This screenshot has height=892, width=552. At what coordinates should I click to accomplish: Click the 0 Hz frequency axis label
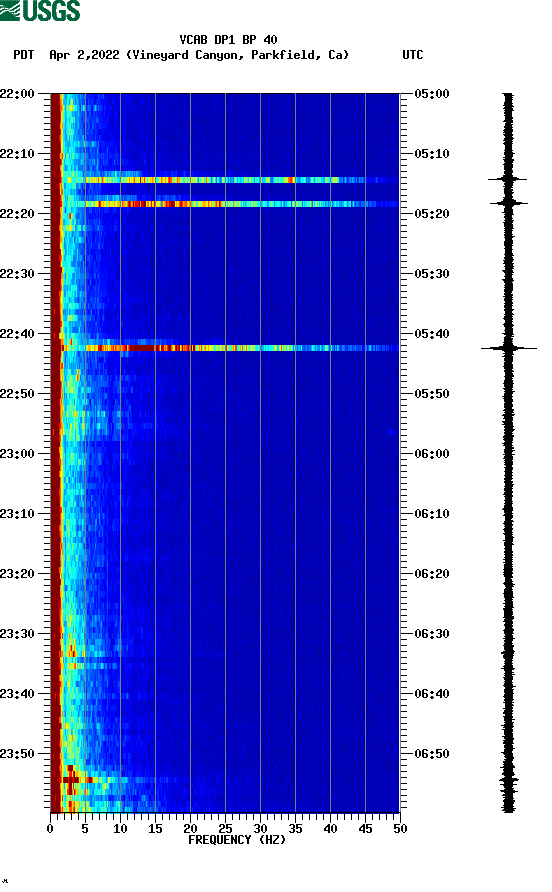[50, 829]
